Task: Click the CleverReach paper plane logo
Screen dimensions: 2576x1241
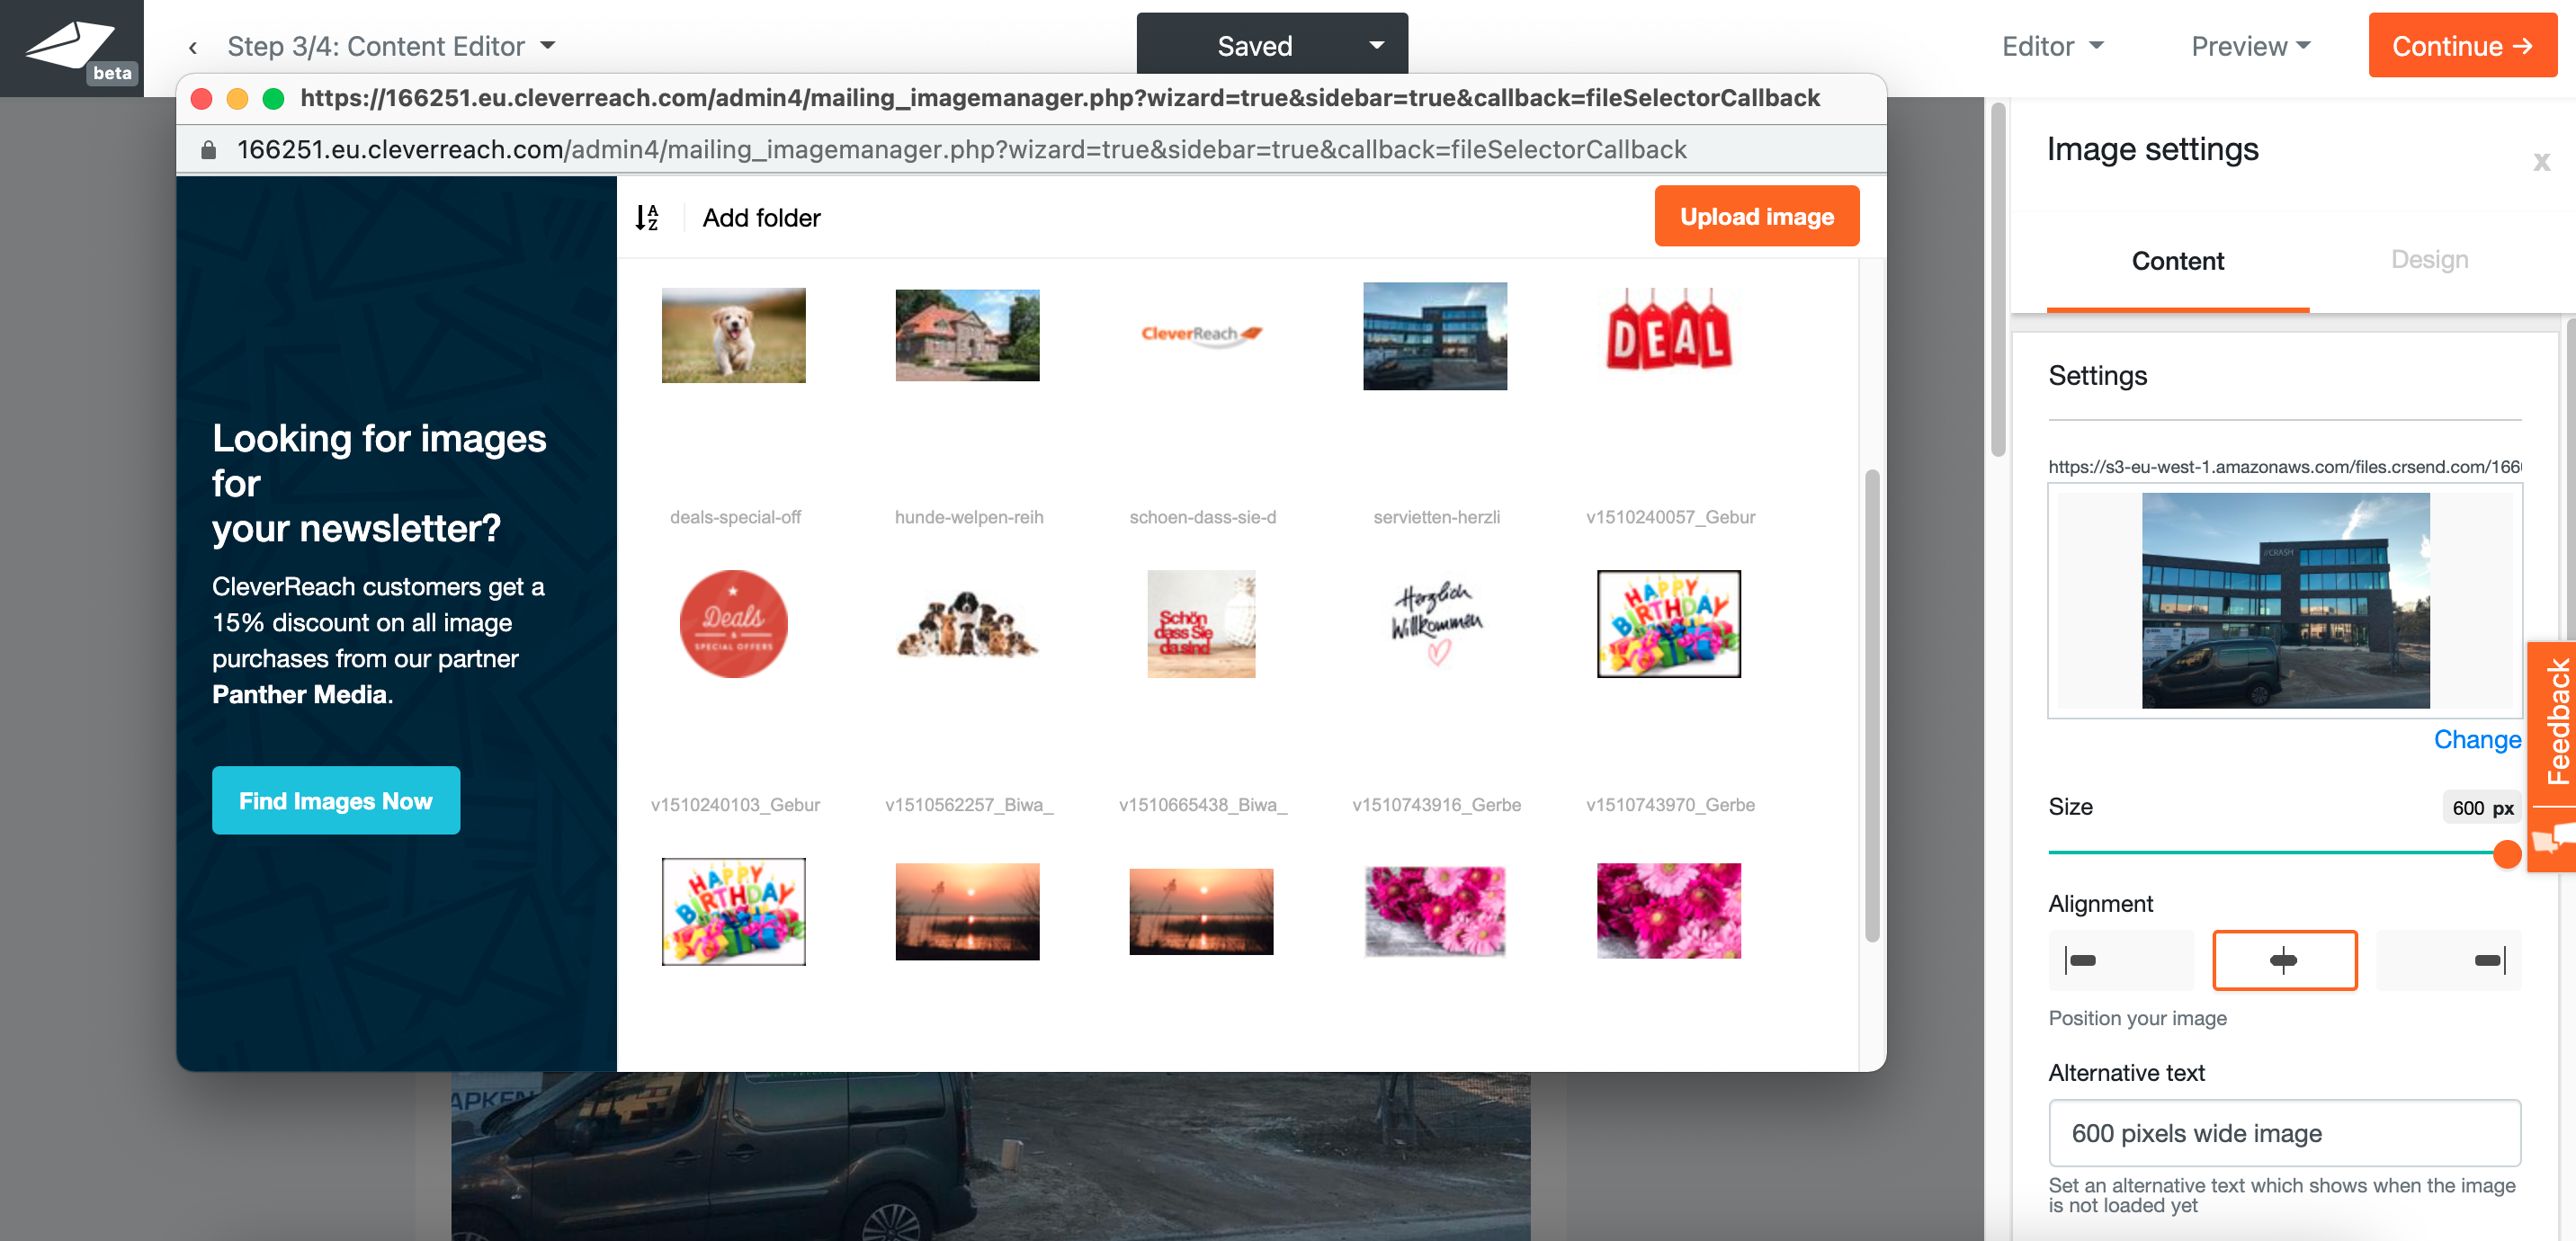Action: coord(70,46)
